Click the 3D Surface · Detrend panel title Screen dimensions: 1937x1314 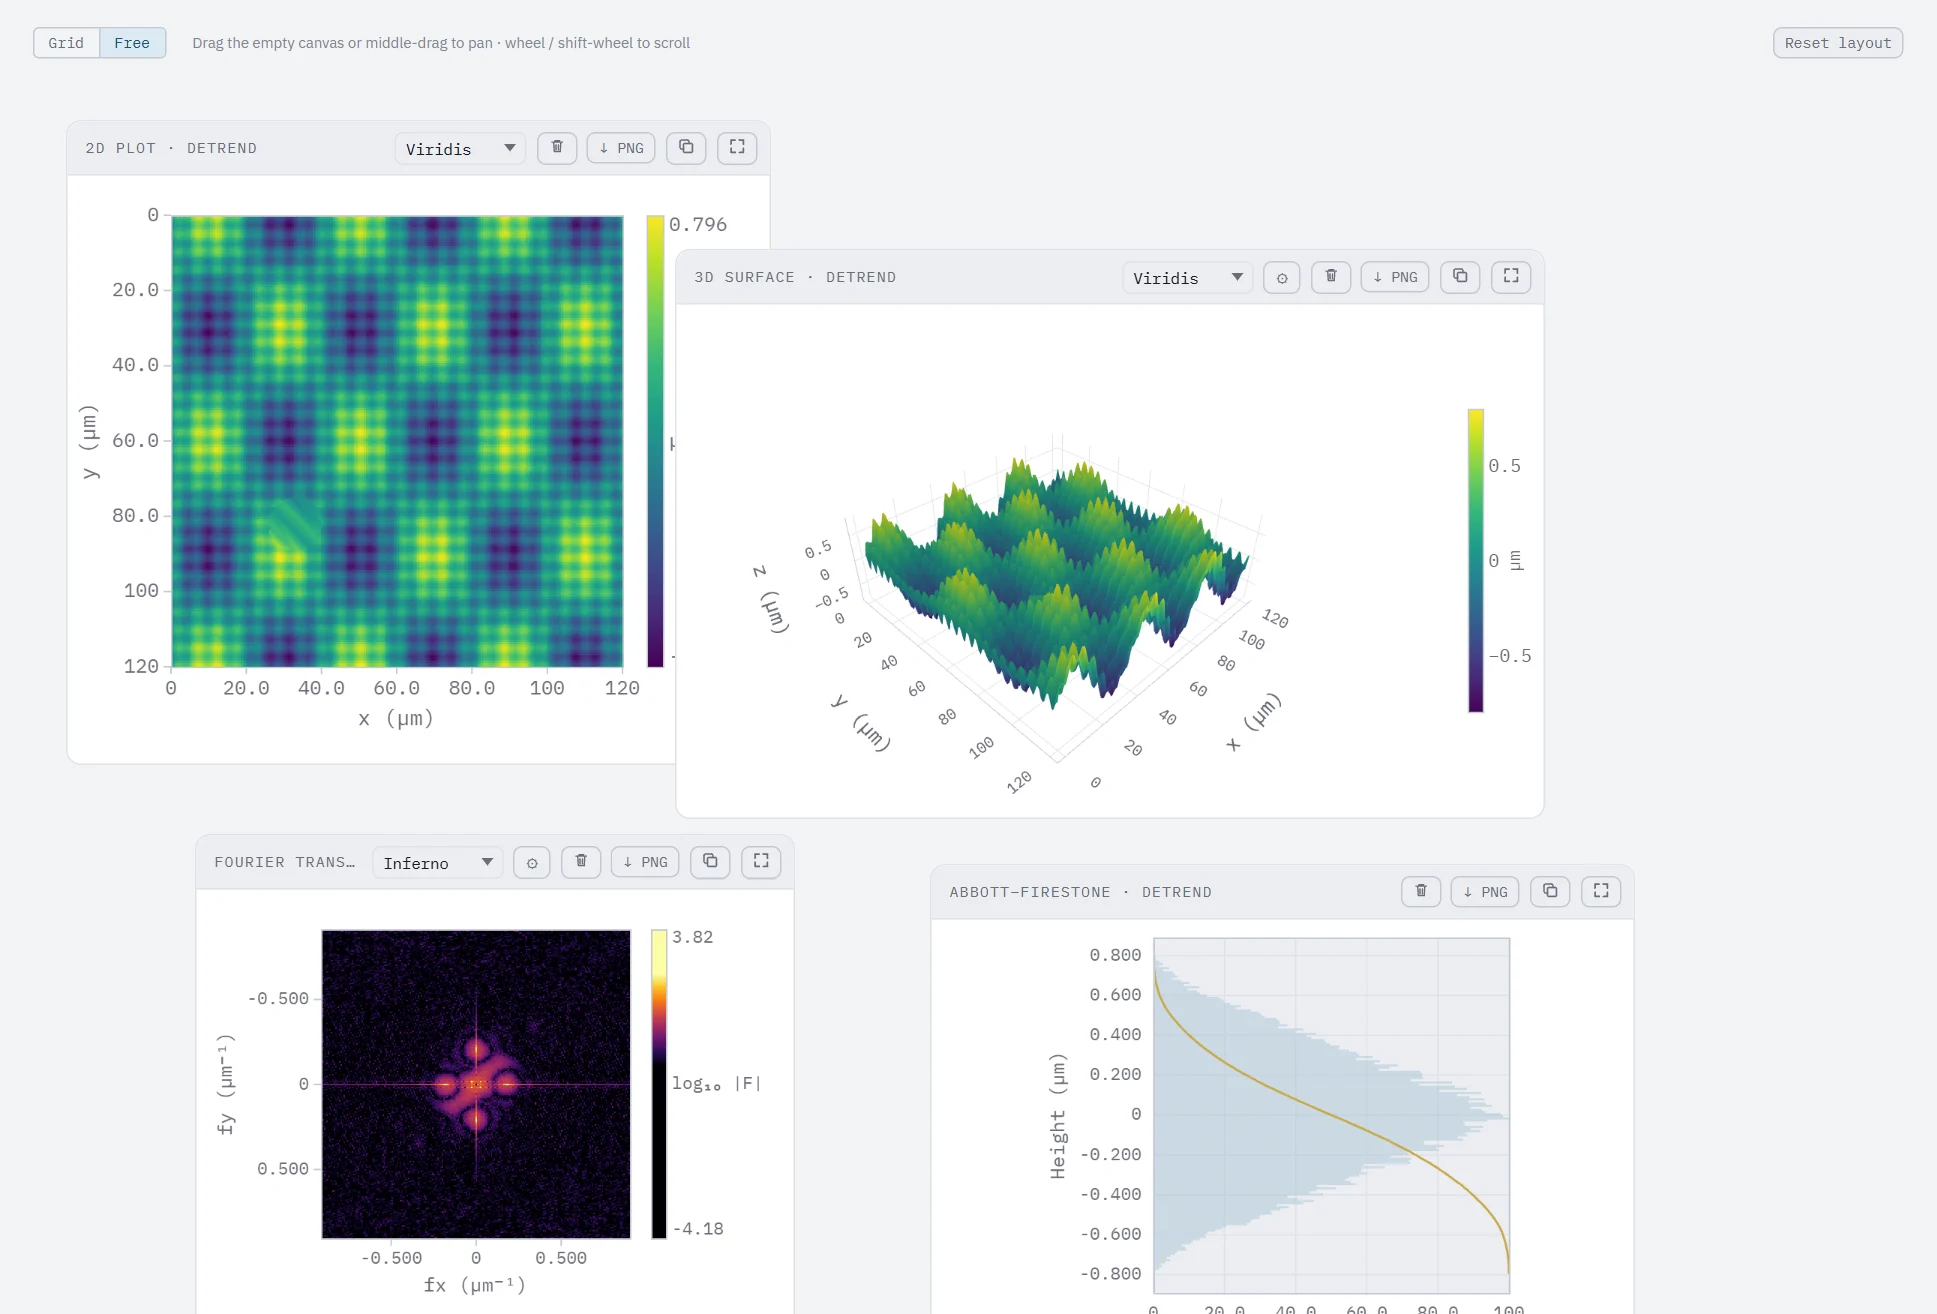click(x=795, y=277)
